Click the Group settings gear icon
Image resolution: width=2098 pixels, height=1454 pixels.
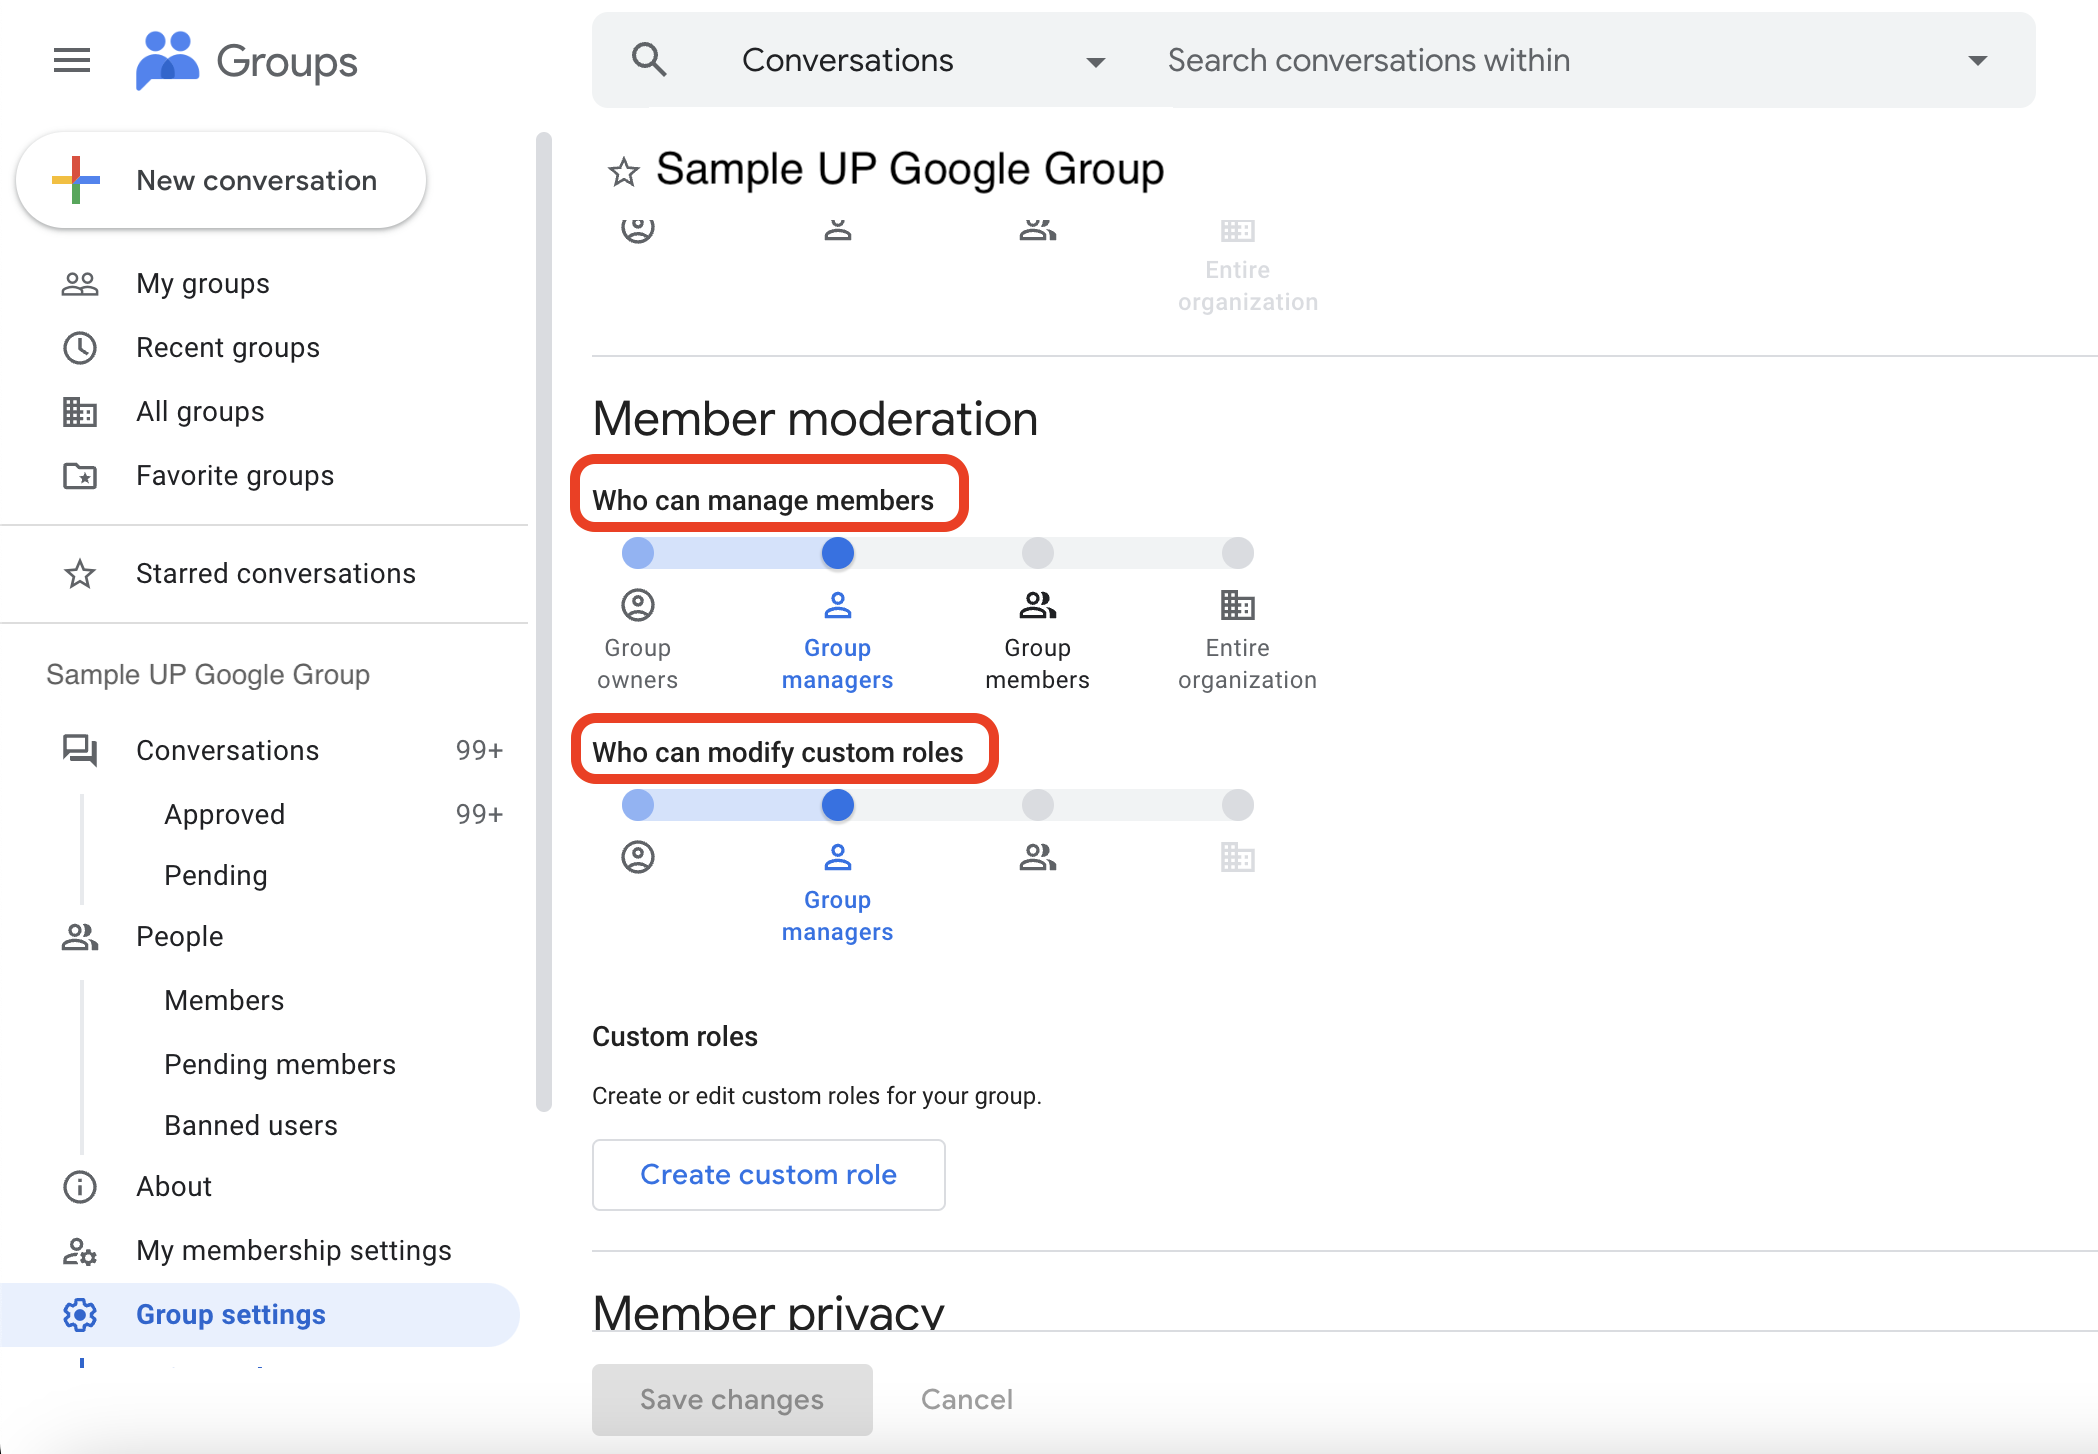click(x=80, y=1315)
